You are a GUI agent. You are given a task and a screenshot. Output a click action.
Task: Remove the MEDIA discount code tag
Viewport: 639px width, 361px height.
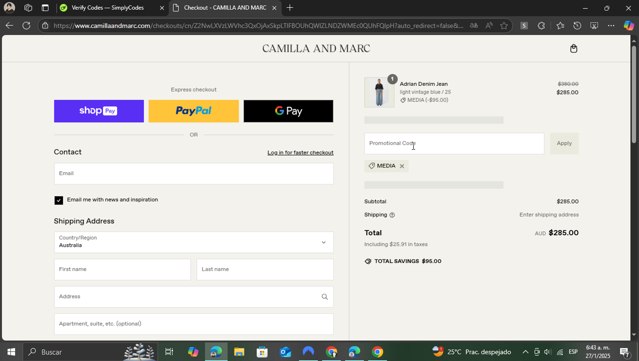click(402, 166)
